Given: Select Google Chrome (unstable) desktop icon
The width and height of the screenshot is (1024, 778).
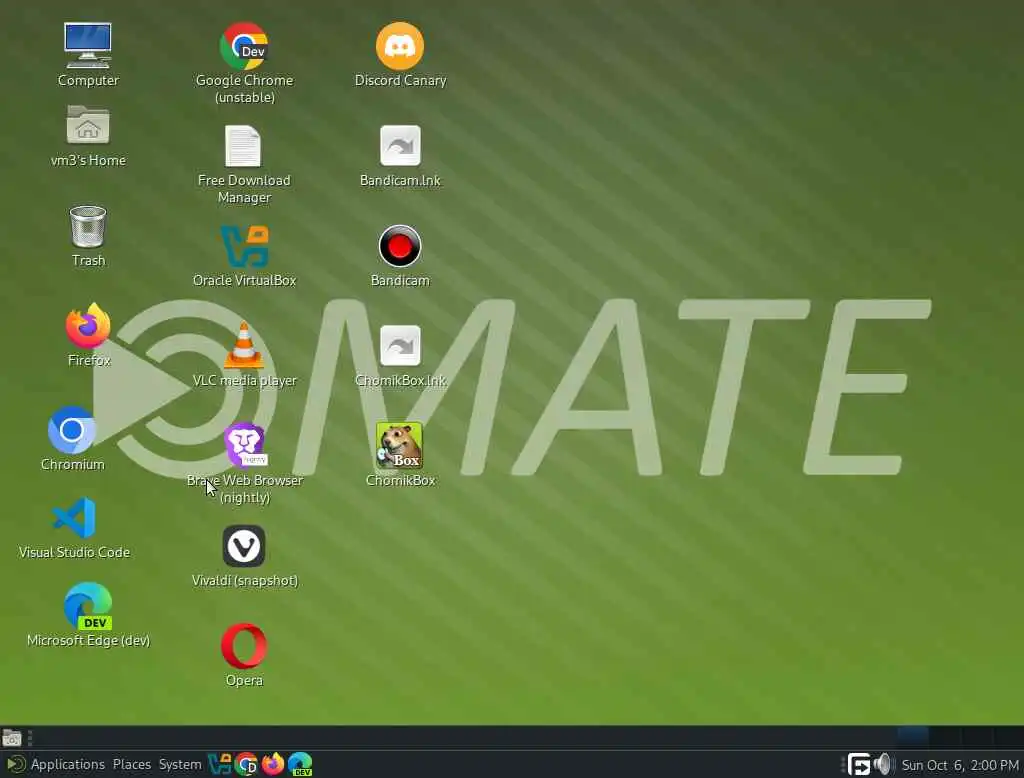Looking at the screenshot, I should coord(244,46).
